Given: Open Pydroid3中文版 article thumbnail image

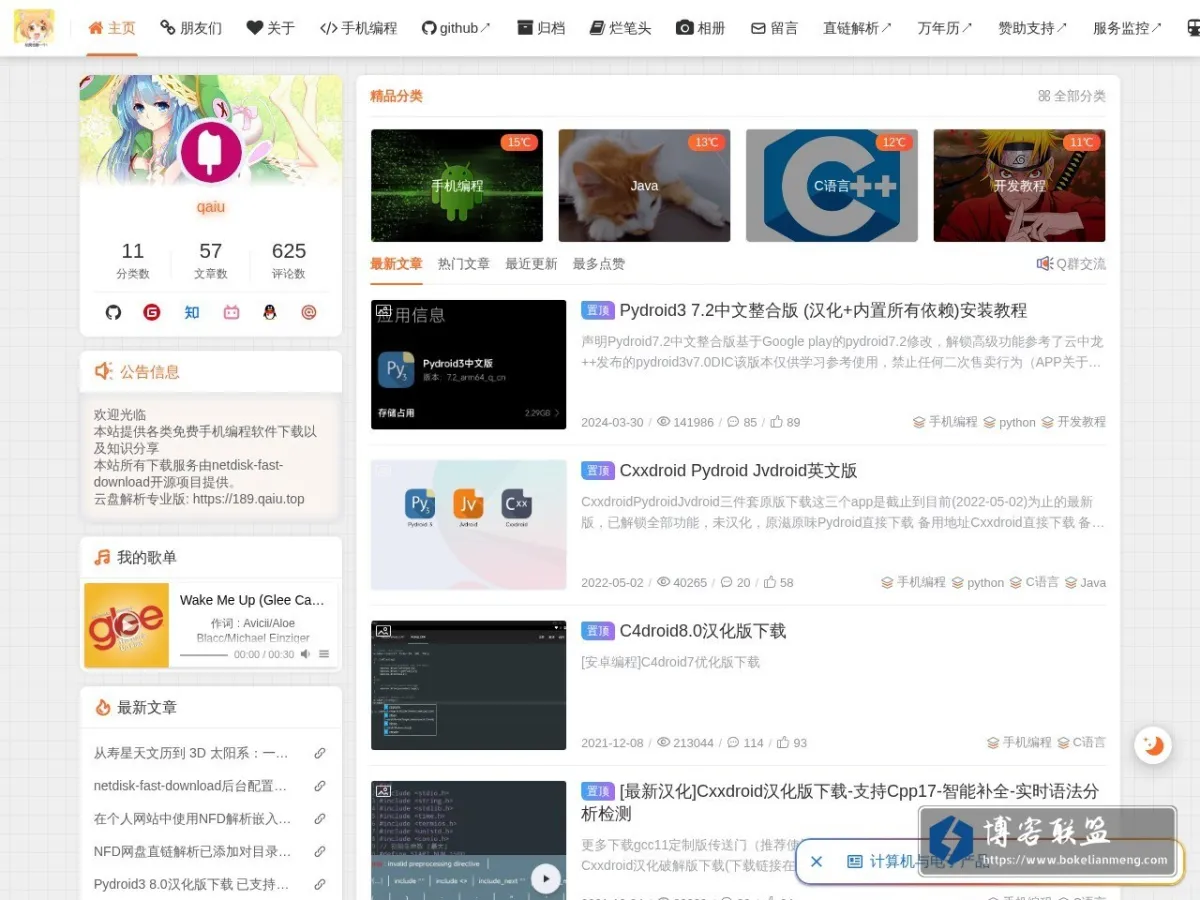Looking at the screenshot, I should click(468, 365).
